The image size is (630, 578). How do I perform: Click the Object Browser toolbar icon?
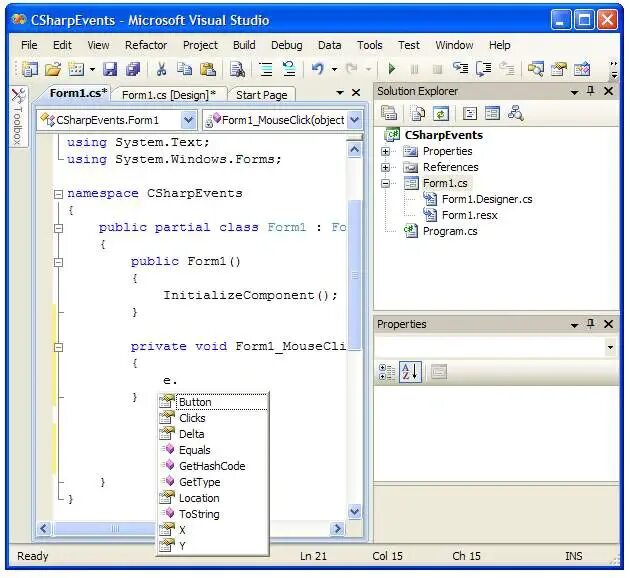point(581,69)
